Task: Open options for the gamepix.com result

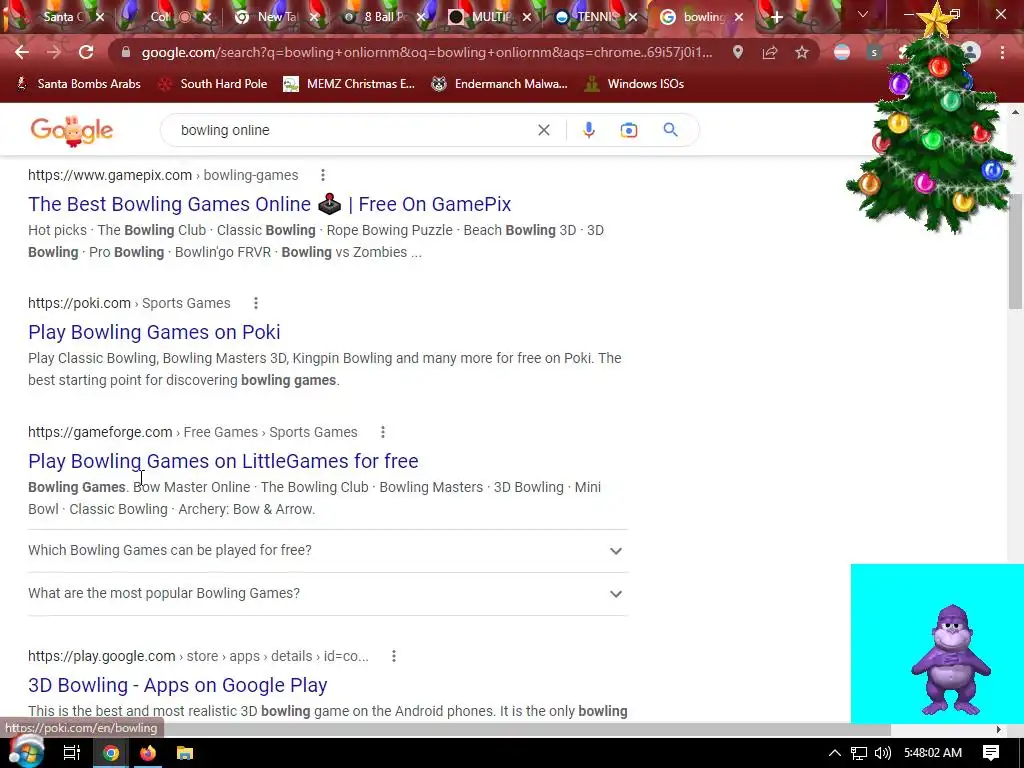Action: pos(323,175)
